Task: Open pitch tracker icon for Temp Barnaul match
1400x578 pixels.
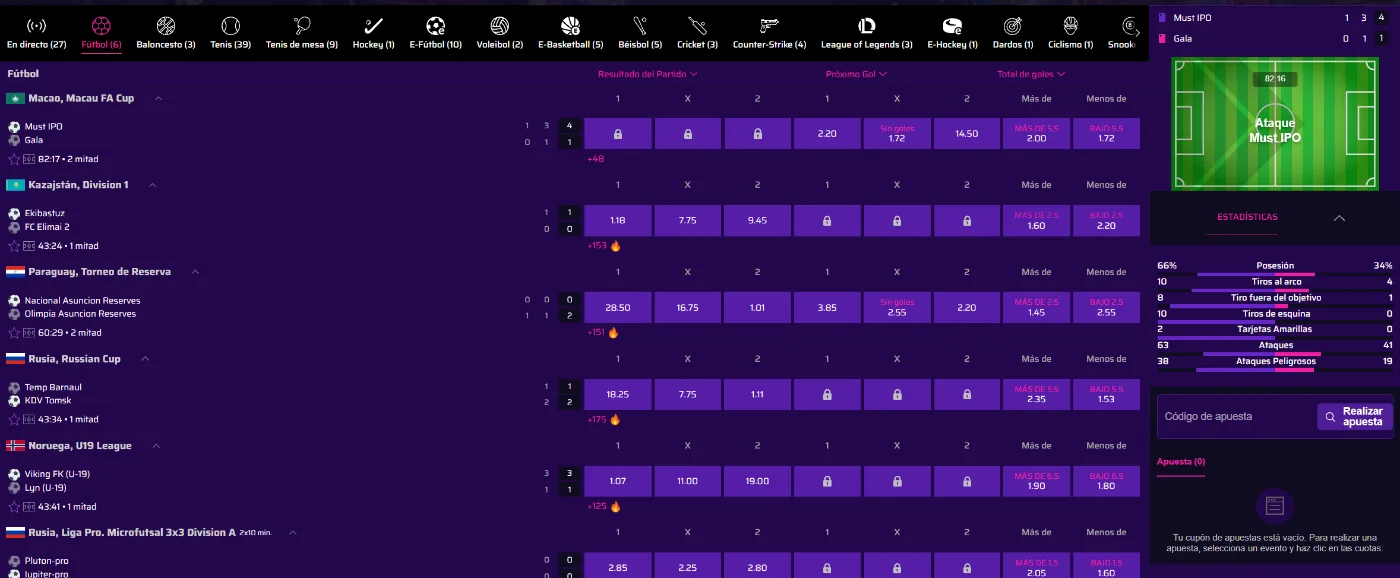Action: pyautogui.click(x=28, y=420)
